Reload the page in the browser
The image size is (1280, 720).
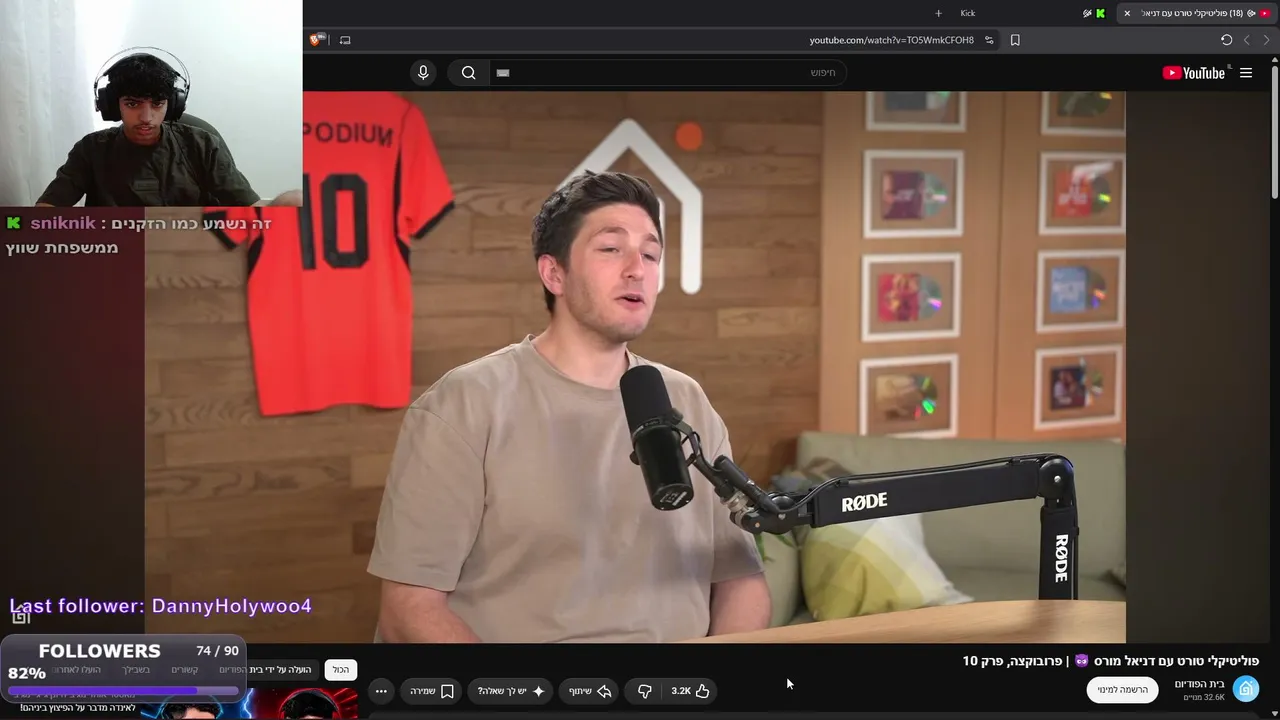[x=1226, y=40]
